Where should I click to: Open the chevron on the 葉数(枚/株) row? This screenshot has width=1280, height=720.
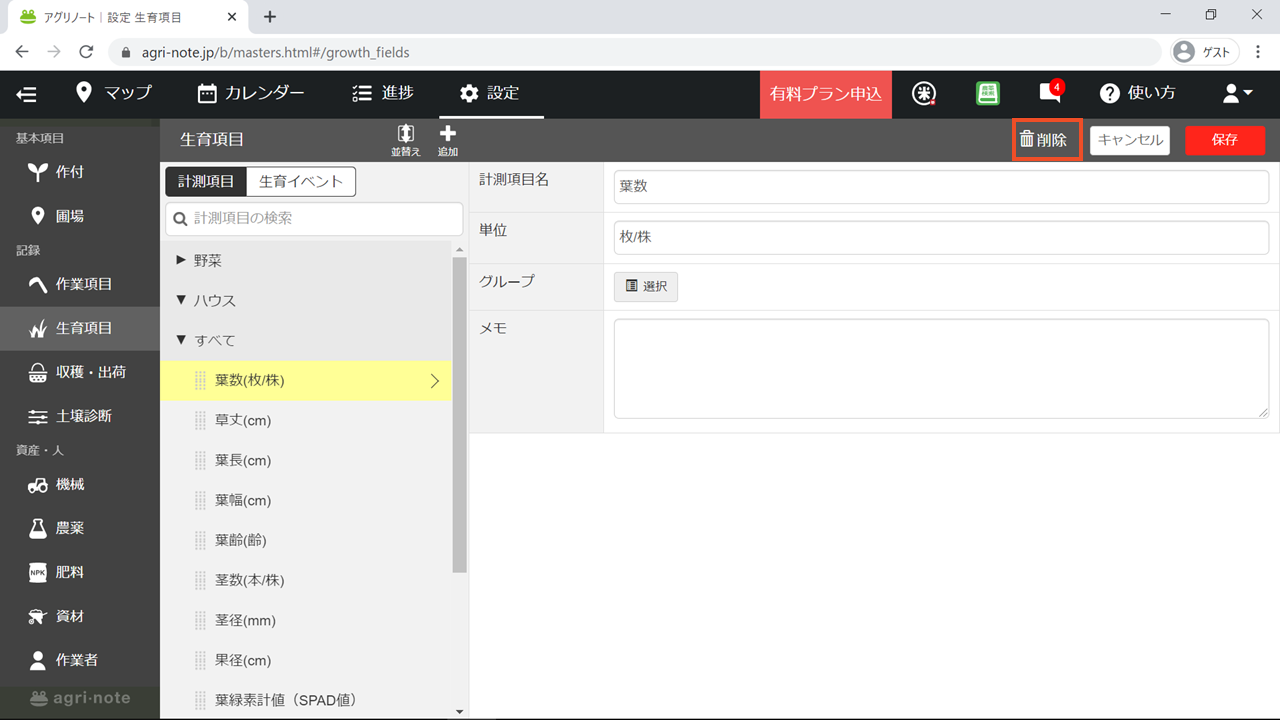[x=435, y=380]
